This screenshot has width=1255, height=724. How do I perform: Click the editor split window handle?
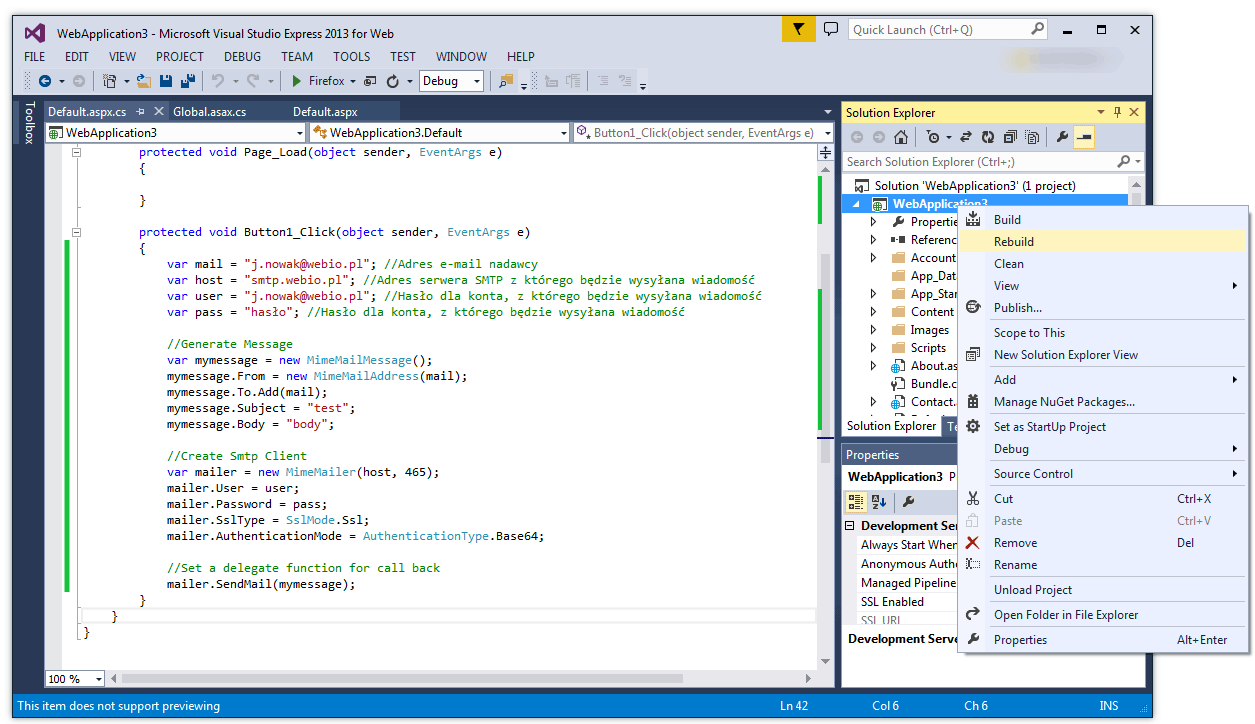(x=825, y=152)
